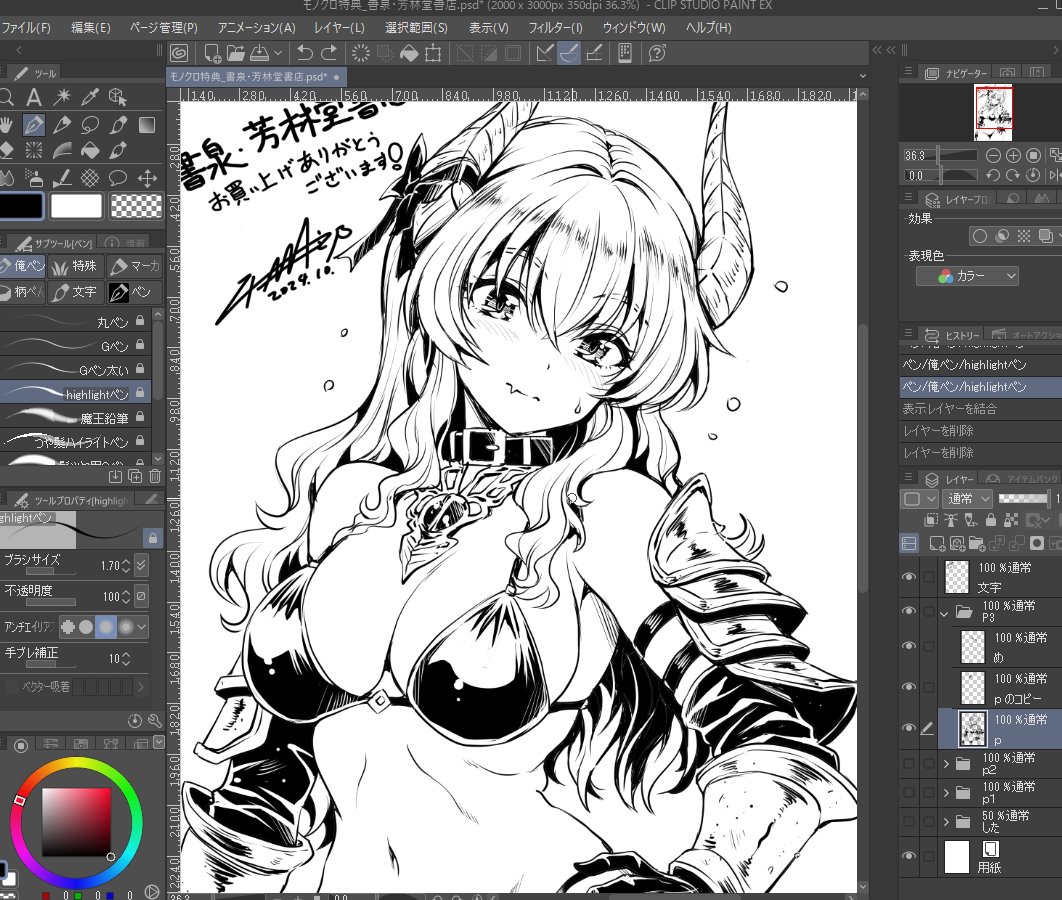Image resolution: width=1062 pixels, height=900 pixels.
Task: Open canvas tab list dropdown arrow
Action: click(x=862, y=76)
